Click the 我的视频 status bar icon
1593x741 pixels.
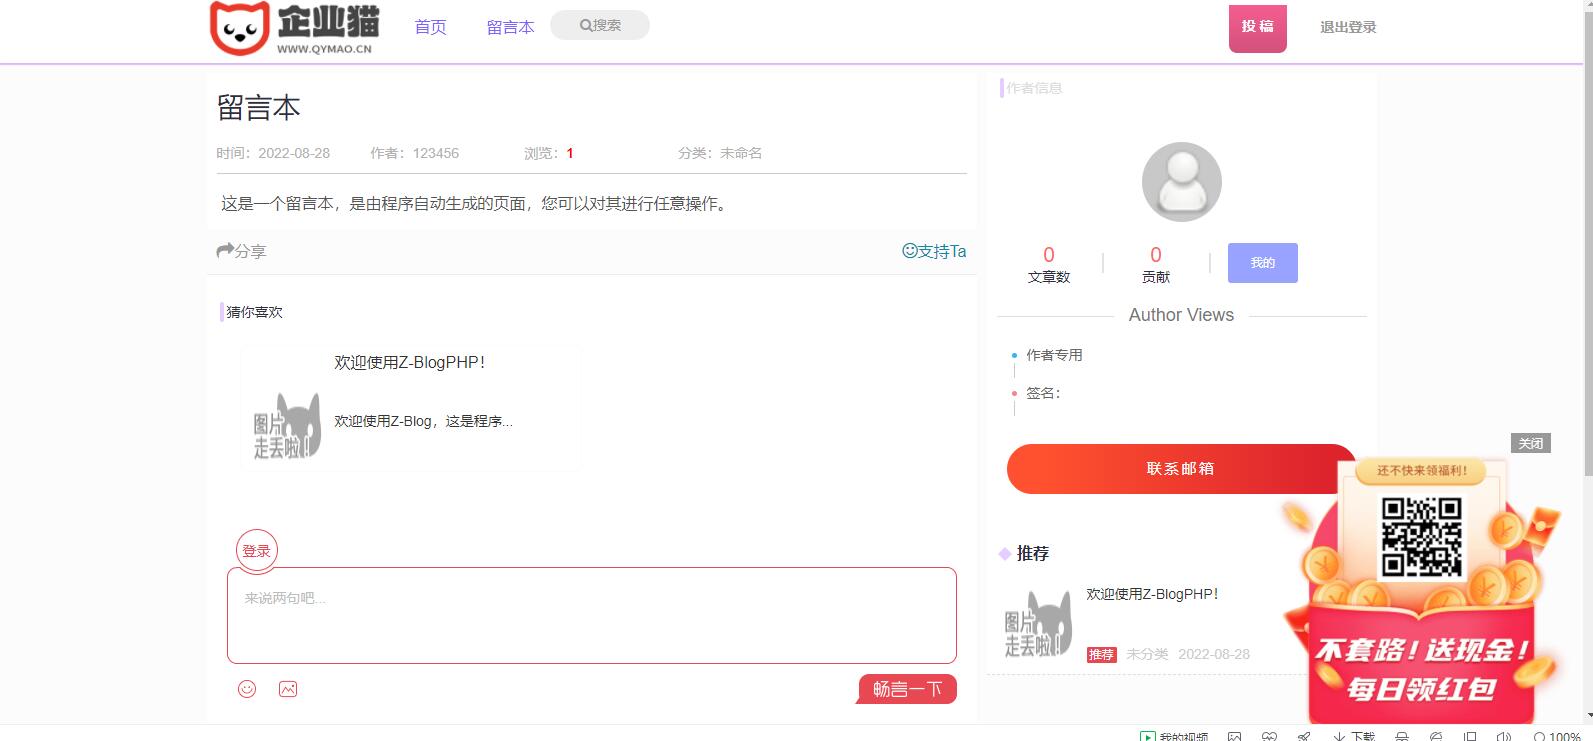coord(1174,737)
